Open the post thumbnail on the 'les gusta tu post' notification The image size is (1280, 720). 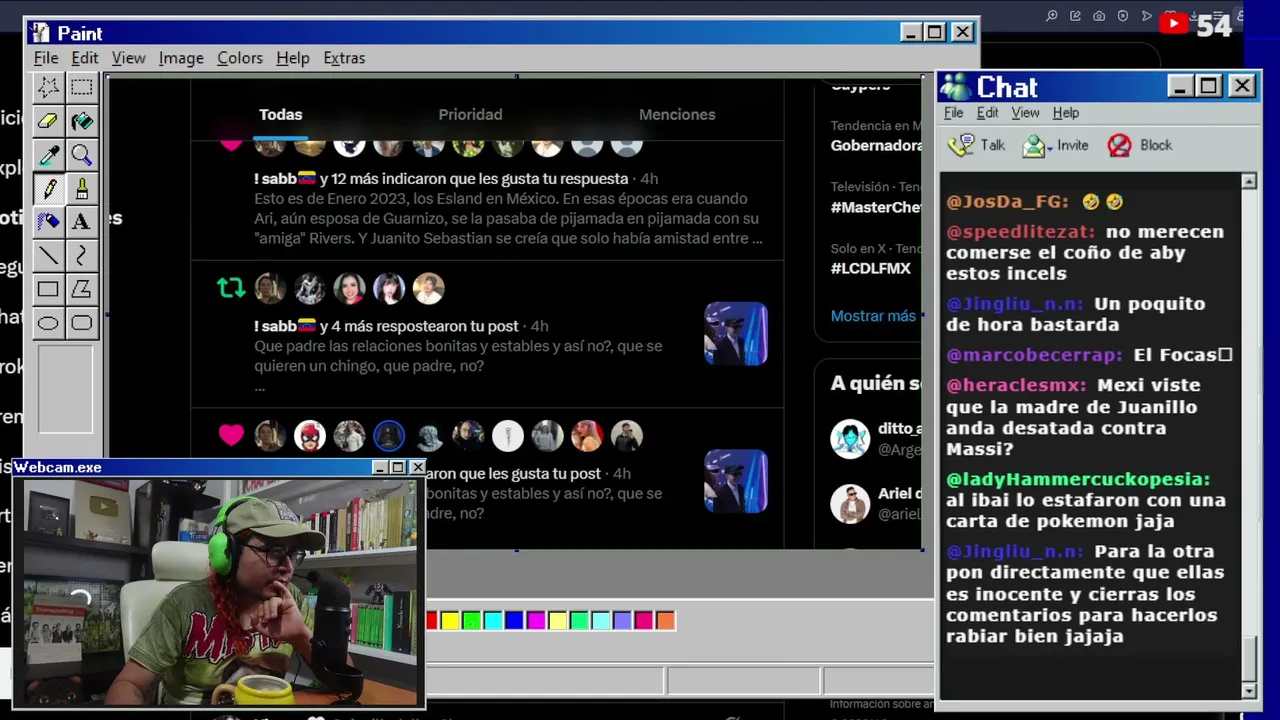point(736,481)
